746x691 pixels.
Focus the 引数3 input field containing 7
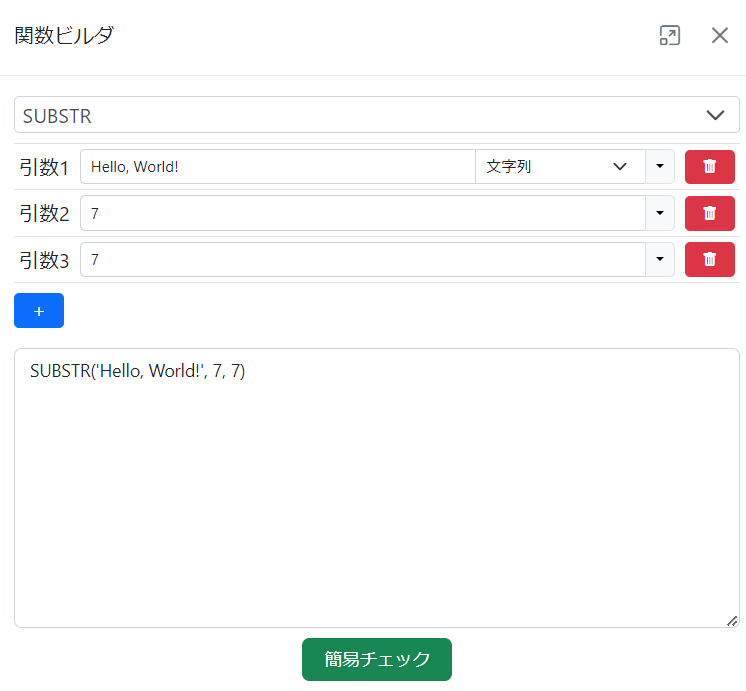point(362,259)
